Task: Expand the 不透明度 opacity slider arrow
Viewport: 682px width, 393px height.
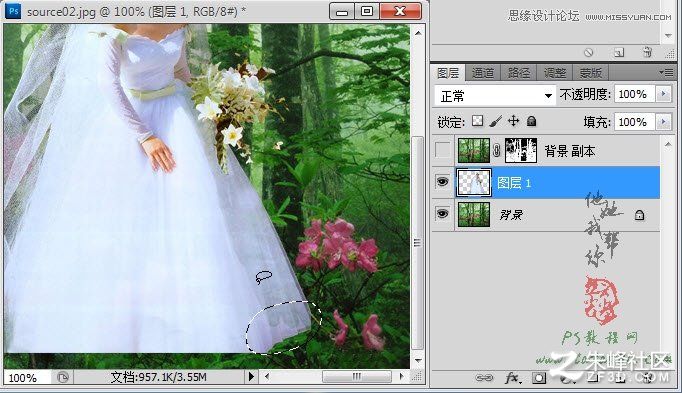Action: (663, 94)
